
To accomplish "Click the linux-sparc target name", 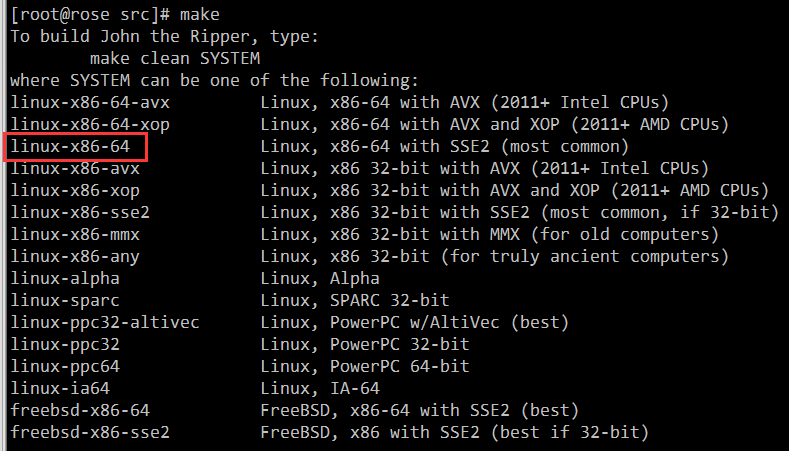I will click(x=65, y=300).
